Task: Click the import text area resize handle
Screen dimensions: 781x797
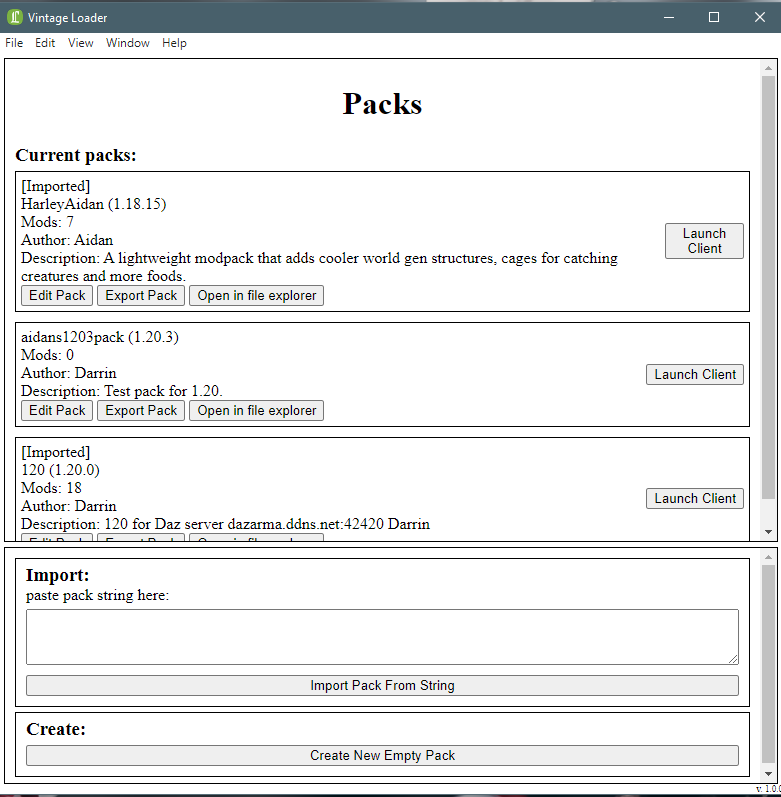Action: 733,659
